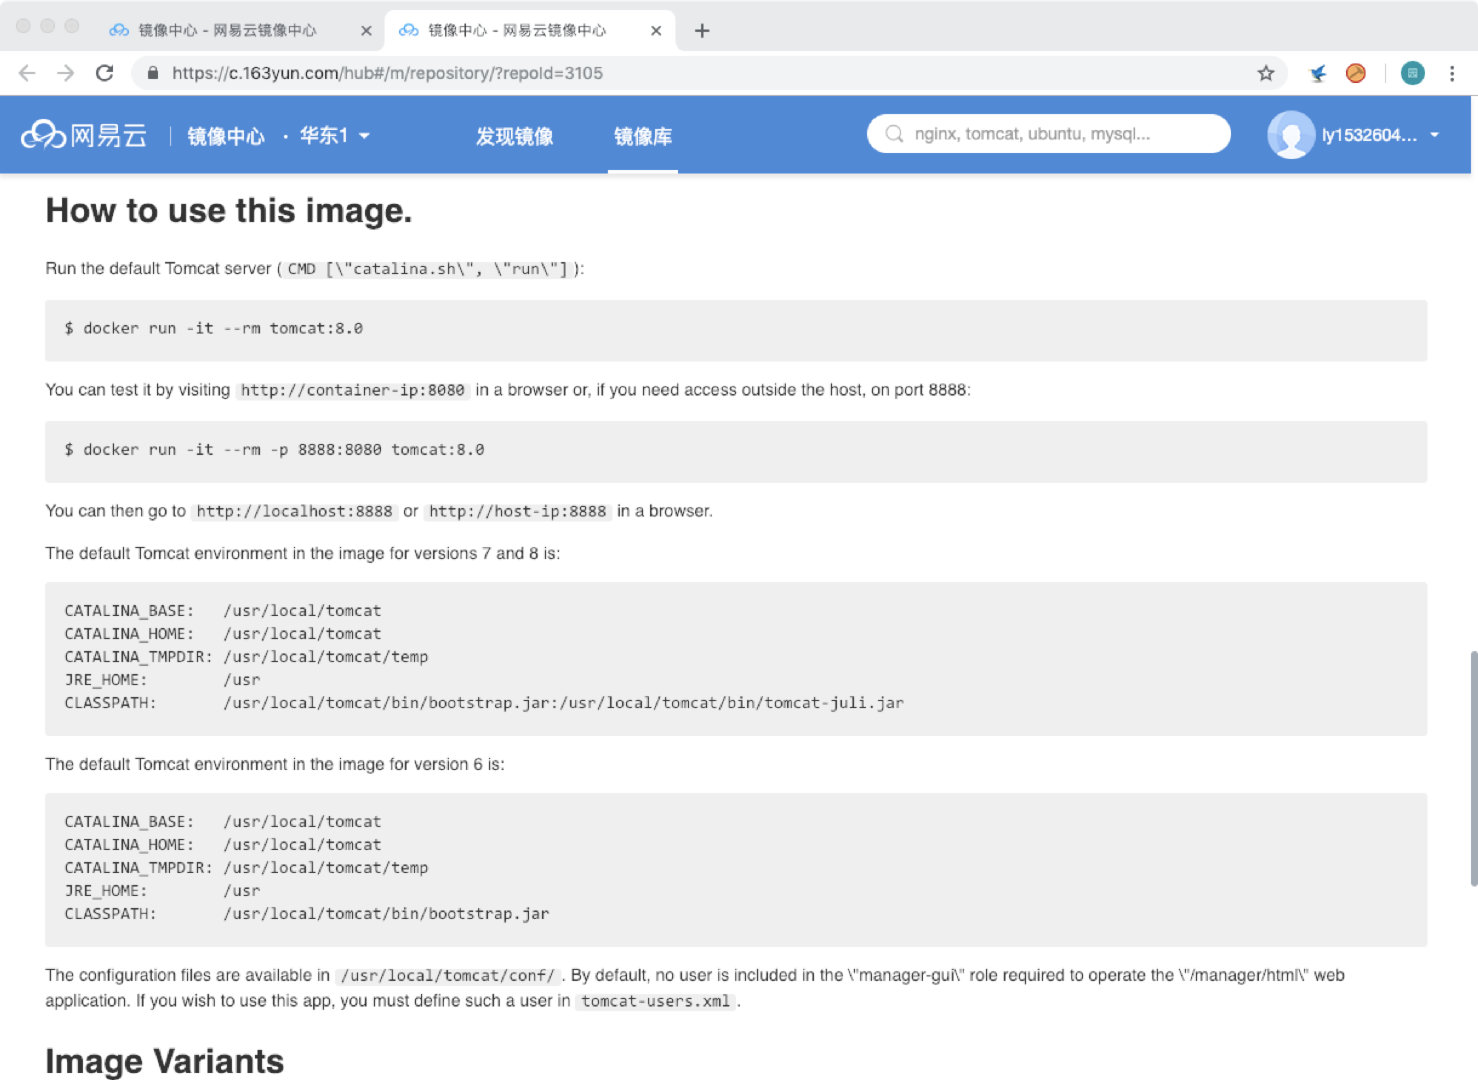
Task: Click the 网易云 cloud logo
Action: pyautogui.click(x=84, y=135)
